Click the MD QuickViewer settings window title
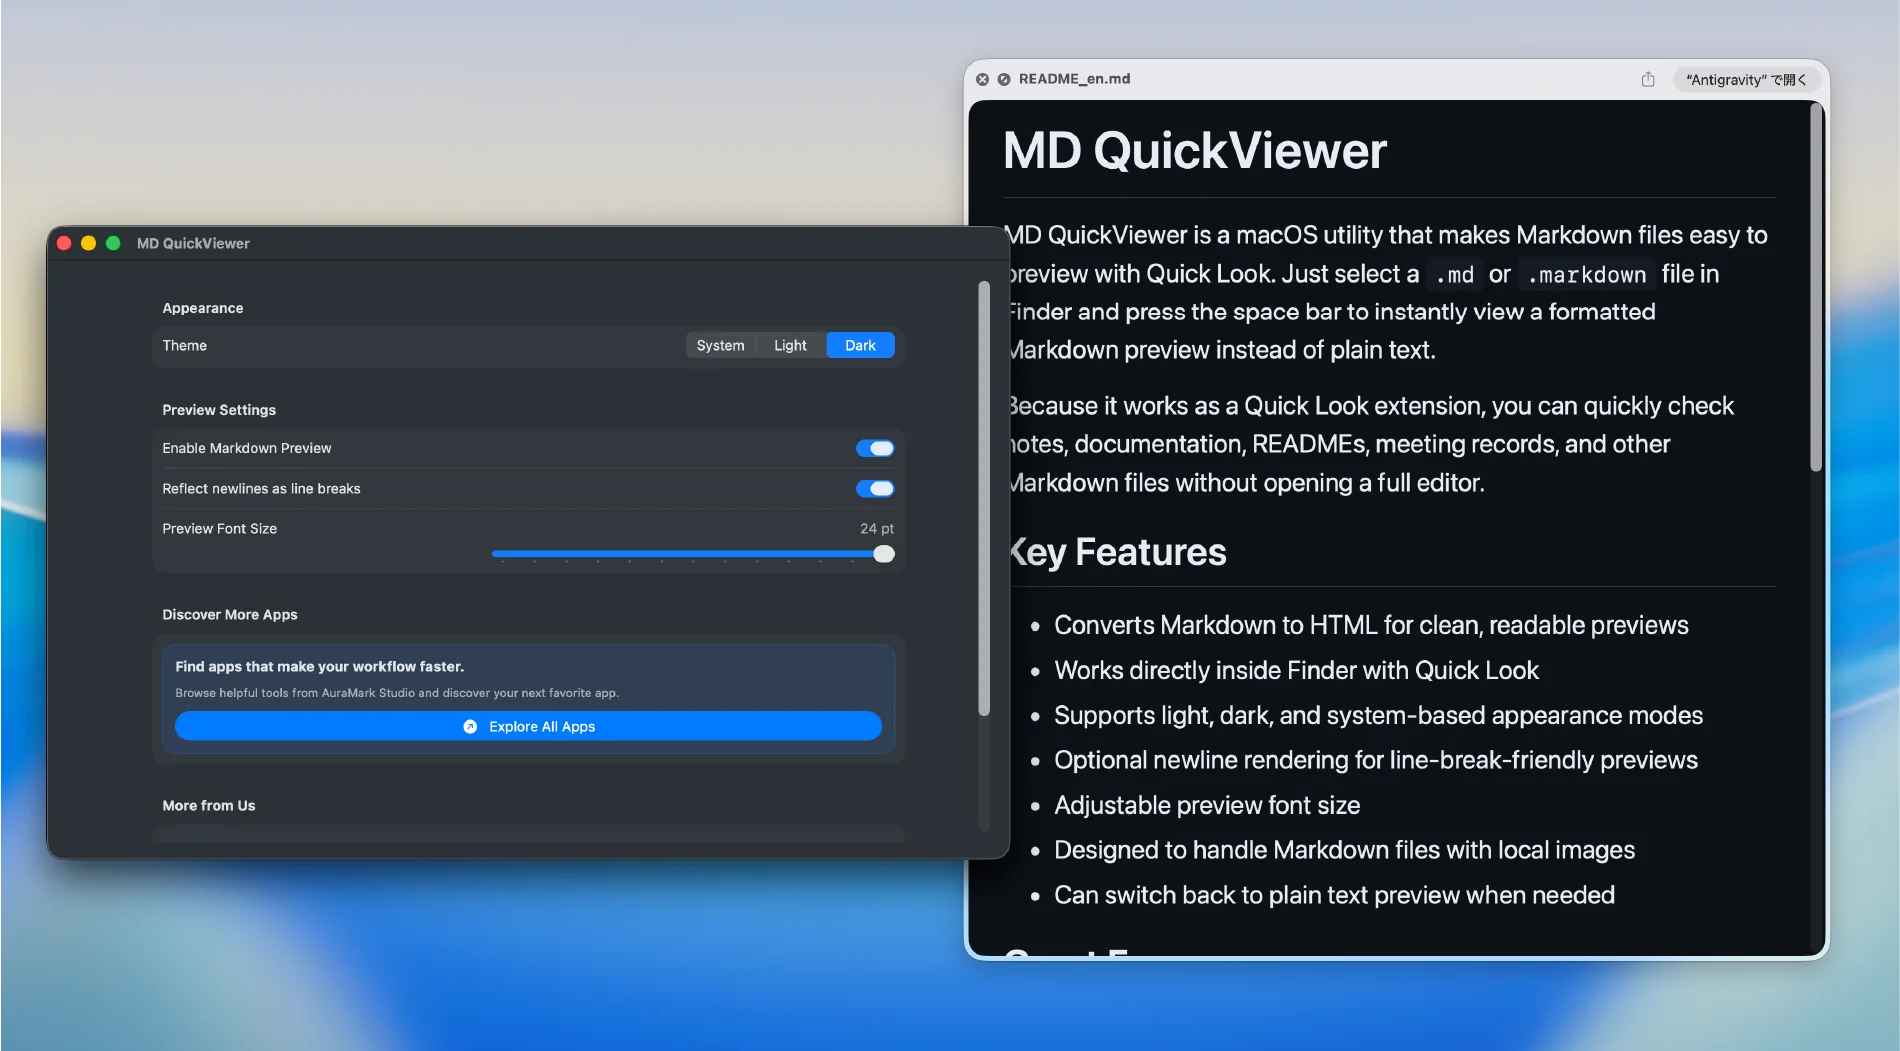This screenshot has height=1051, width=1900. point(193,243)
